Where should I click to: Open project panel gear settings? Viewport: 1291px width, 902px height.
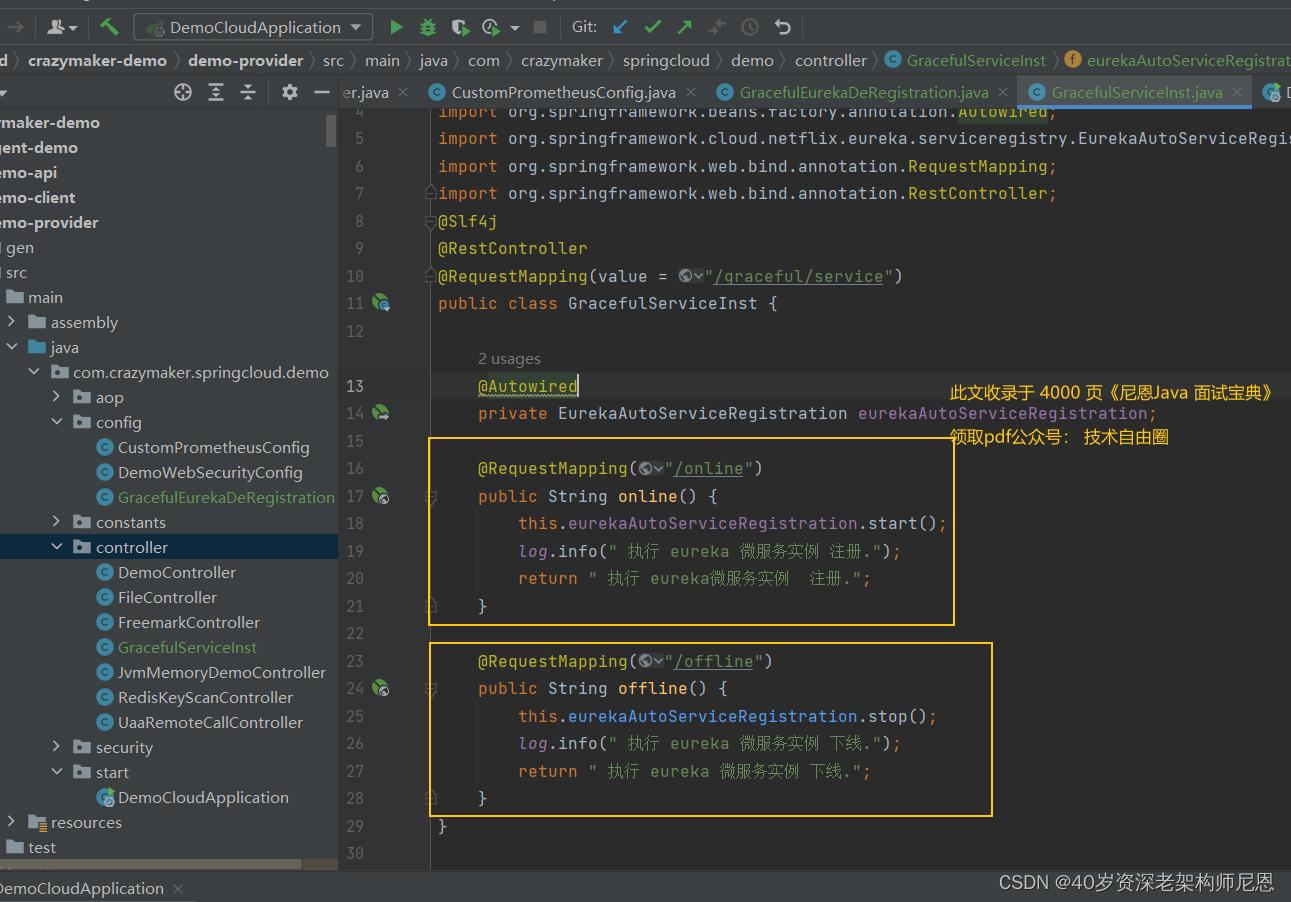289,92
